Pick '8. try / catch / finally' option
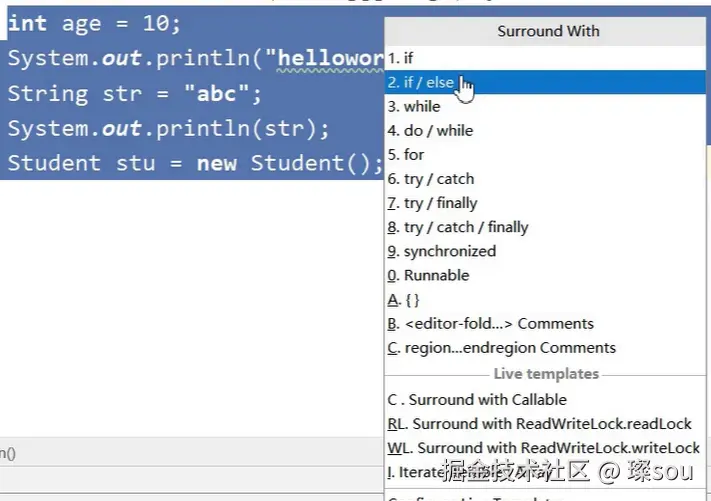 (x=545, y=227)
